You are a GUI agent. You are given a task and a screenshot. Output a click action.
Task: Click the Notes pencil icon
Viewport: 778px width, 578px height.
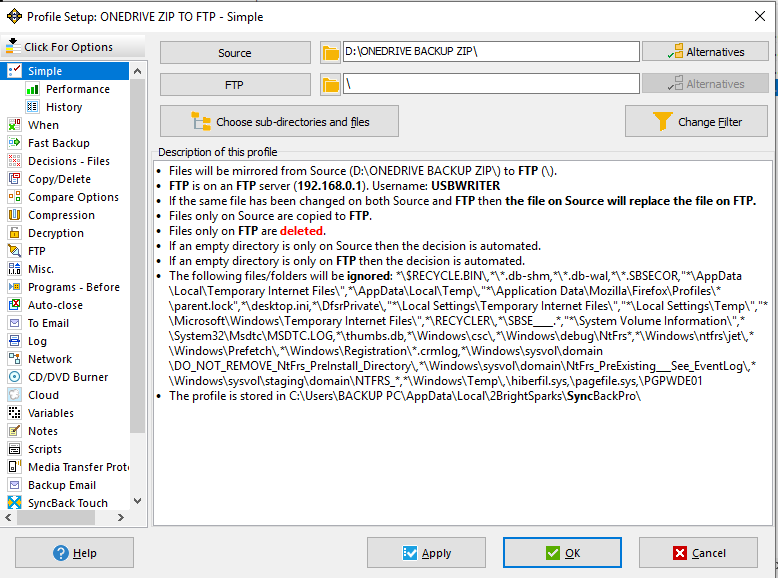click(14, 431)
